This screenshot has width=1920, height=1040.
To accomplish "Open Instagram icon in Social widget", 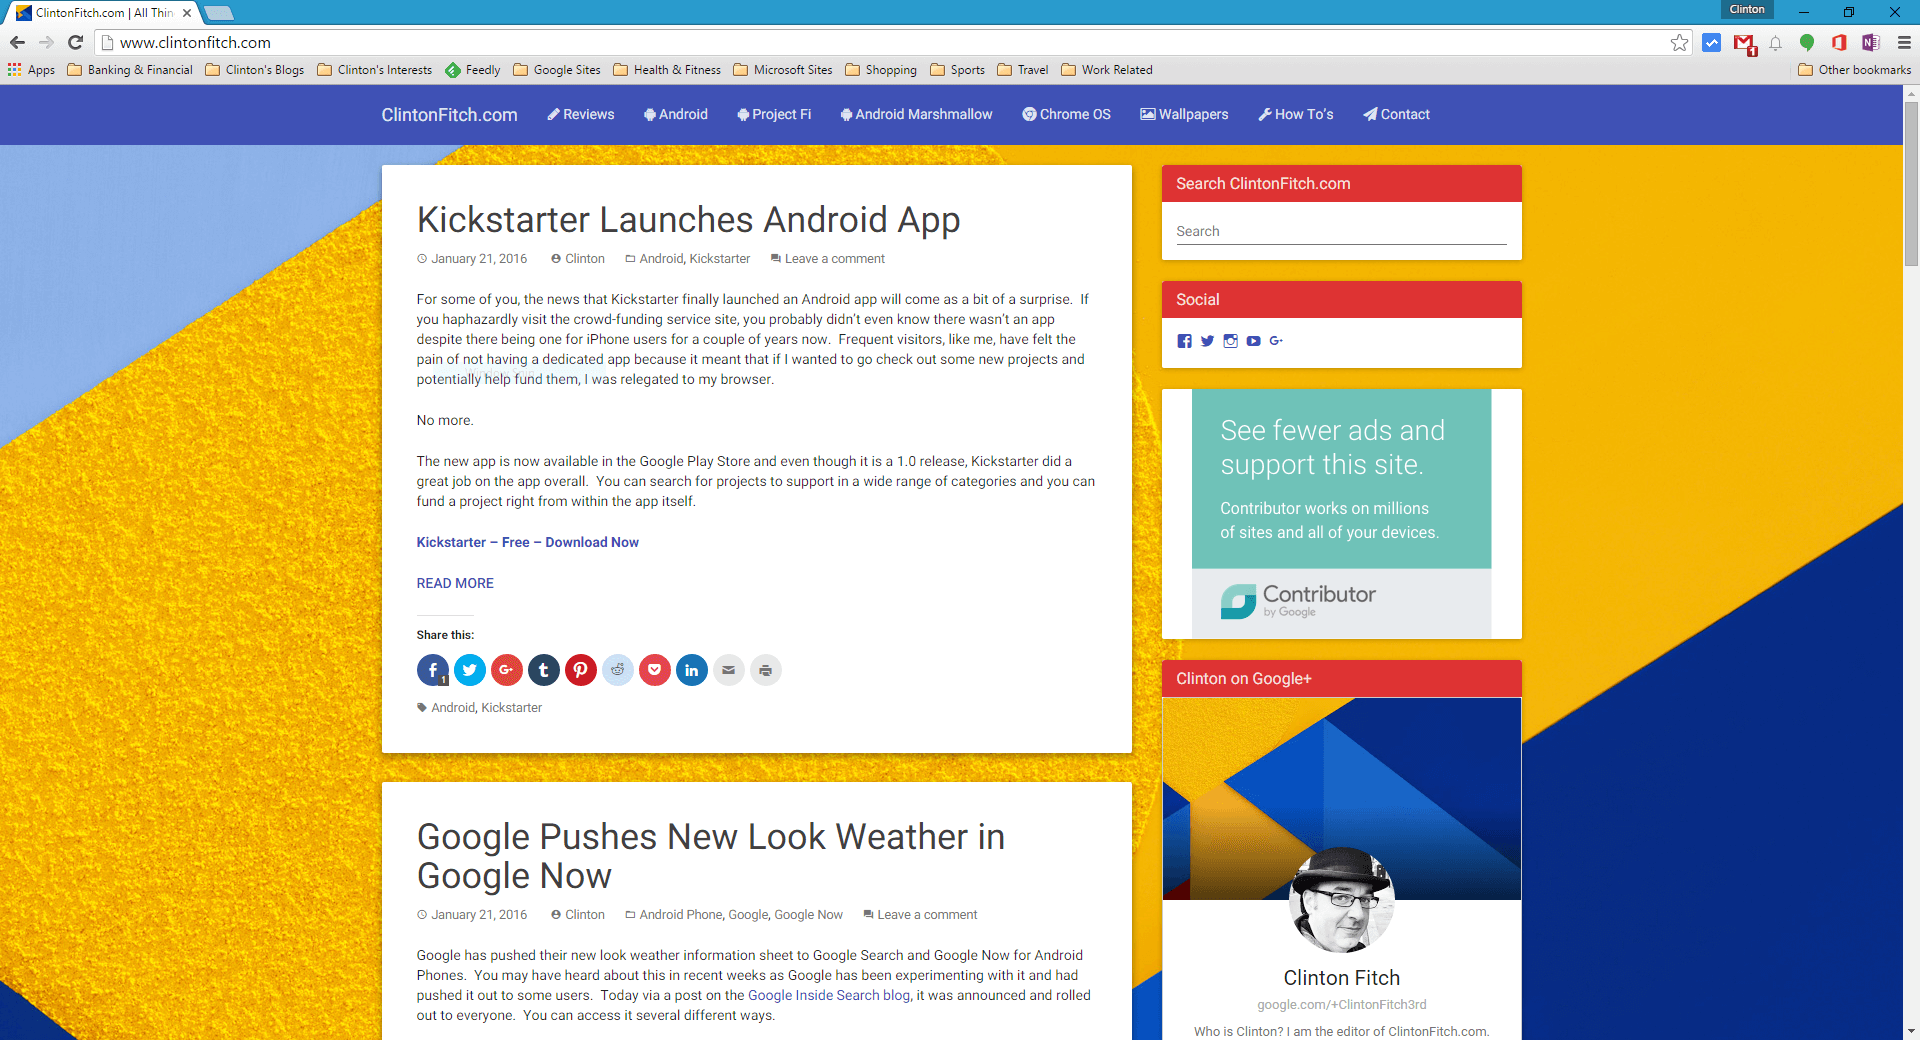I will pyautogui.click(x=1230, y=341).
